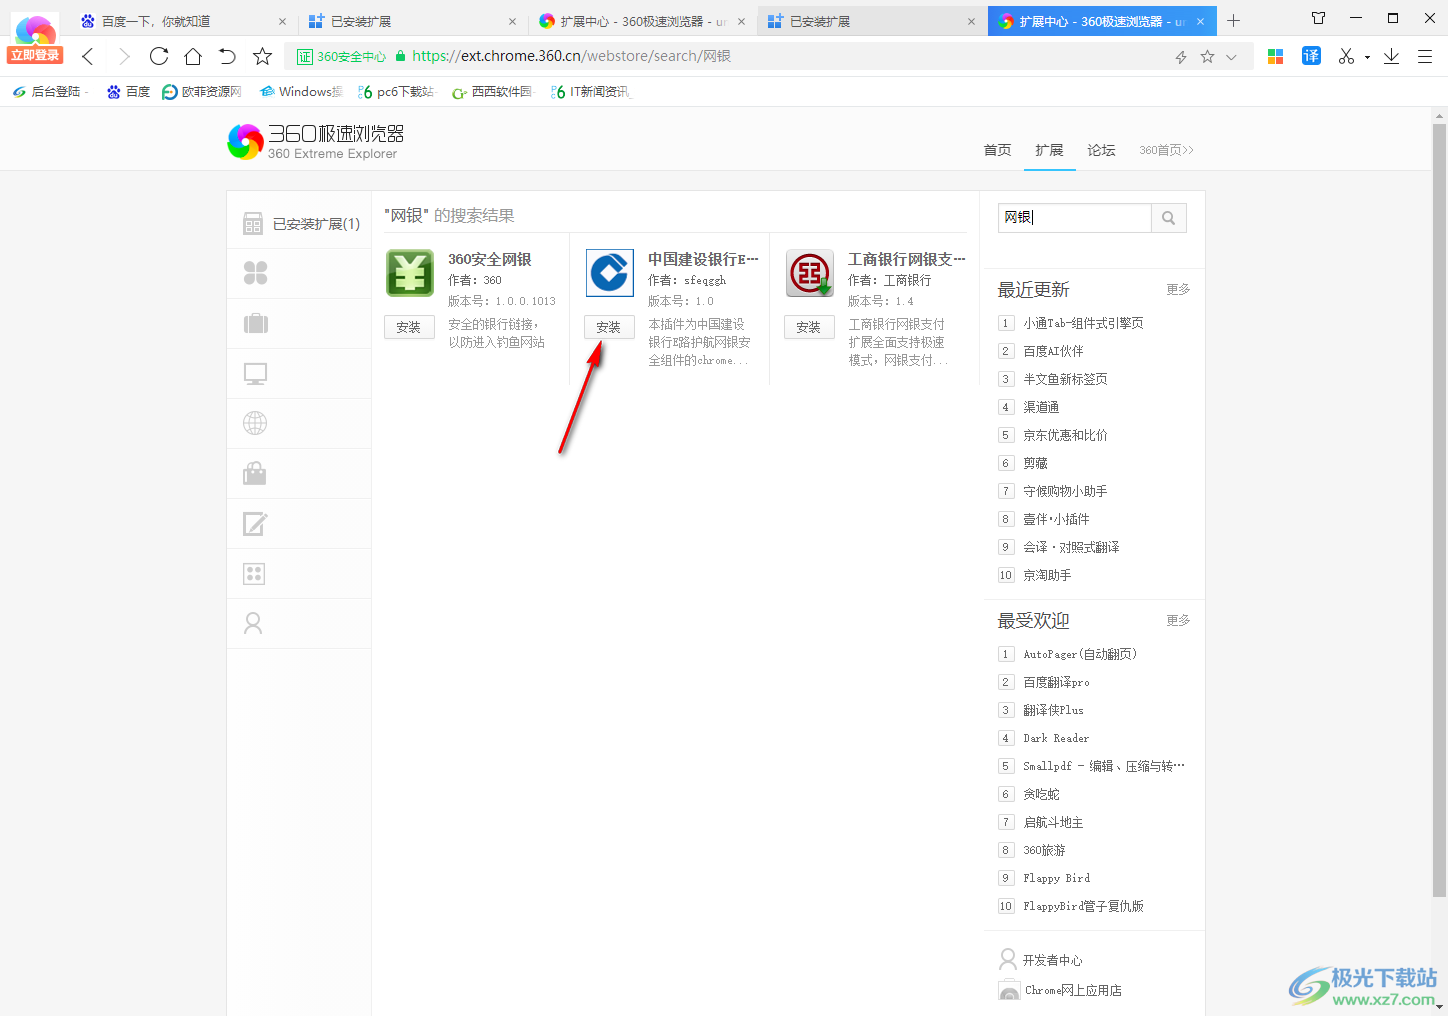Open the colorful apps grid icon

point(1275,57)
